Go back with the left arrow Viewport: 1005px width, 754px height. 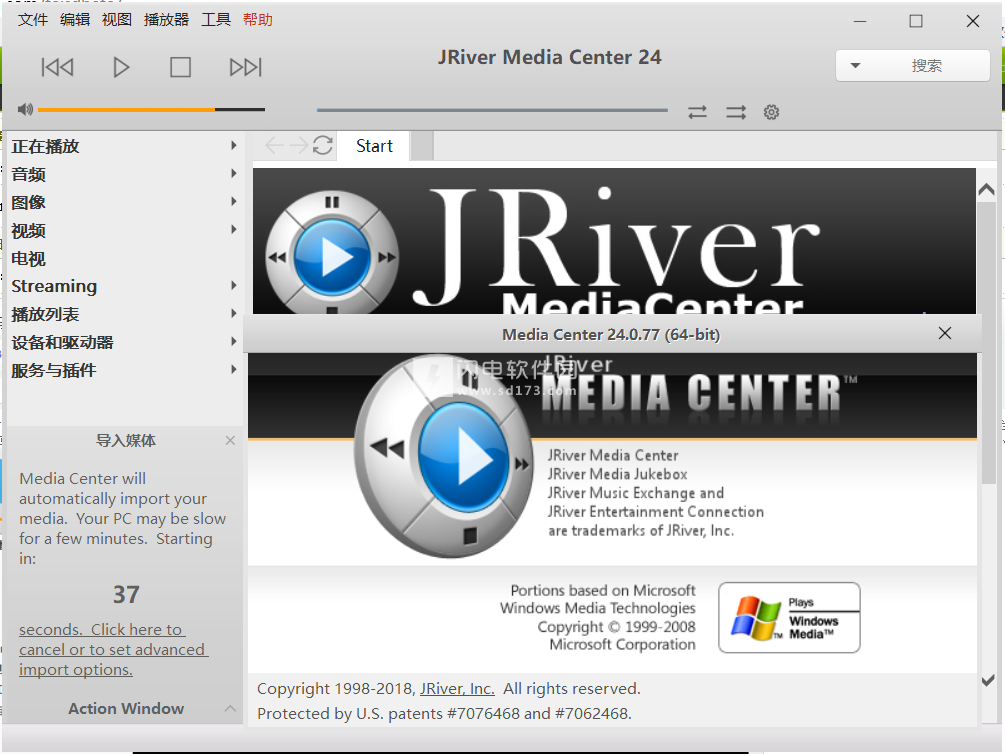[x=274, y=146]
